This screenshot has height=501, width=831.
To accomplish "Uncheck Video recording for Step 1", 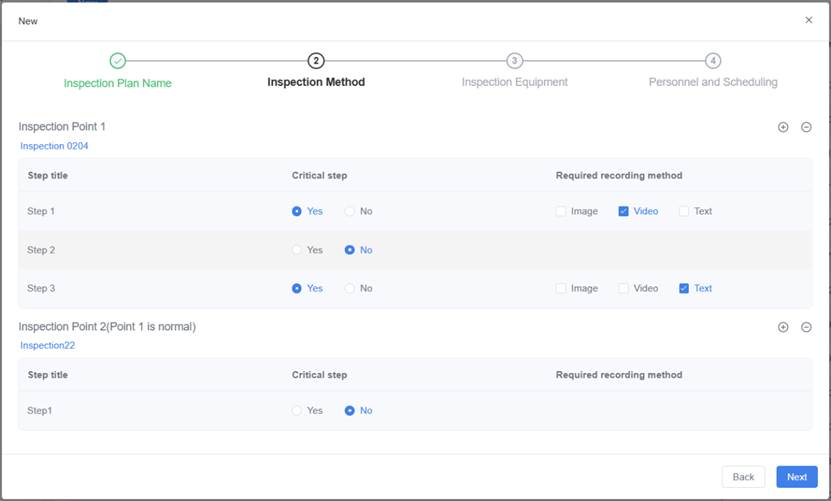I will click(x=624, y=211).
